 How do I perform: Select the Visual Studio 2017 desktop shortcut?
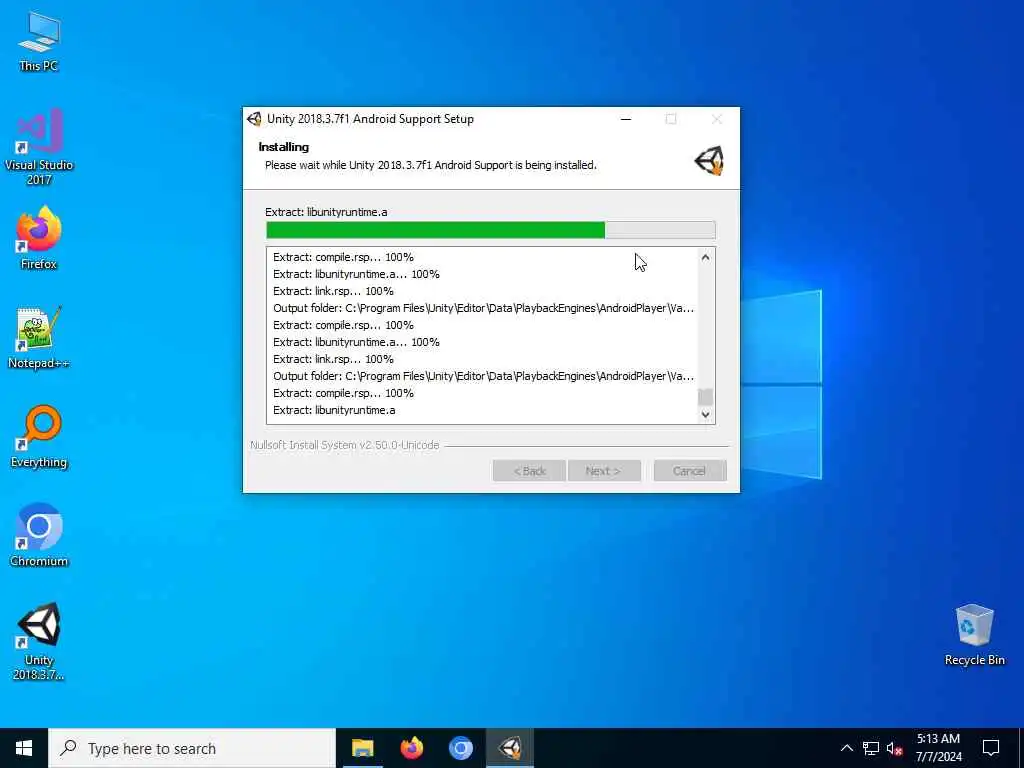[x=39, y=147]
